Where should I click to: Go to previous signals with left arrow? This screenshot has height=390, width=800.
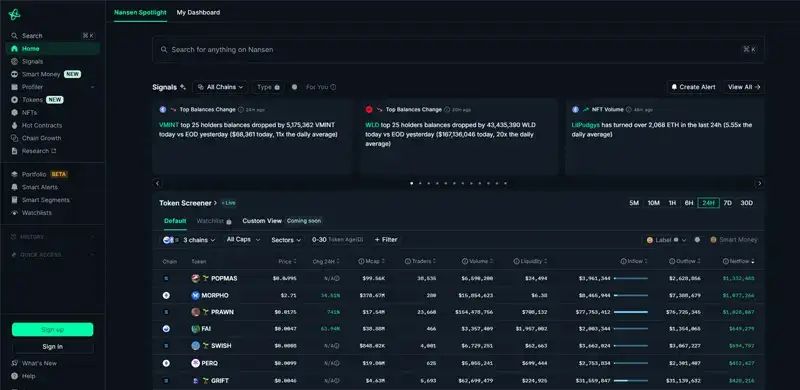158,183
